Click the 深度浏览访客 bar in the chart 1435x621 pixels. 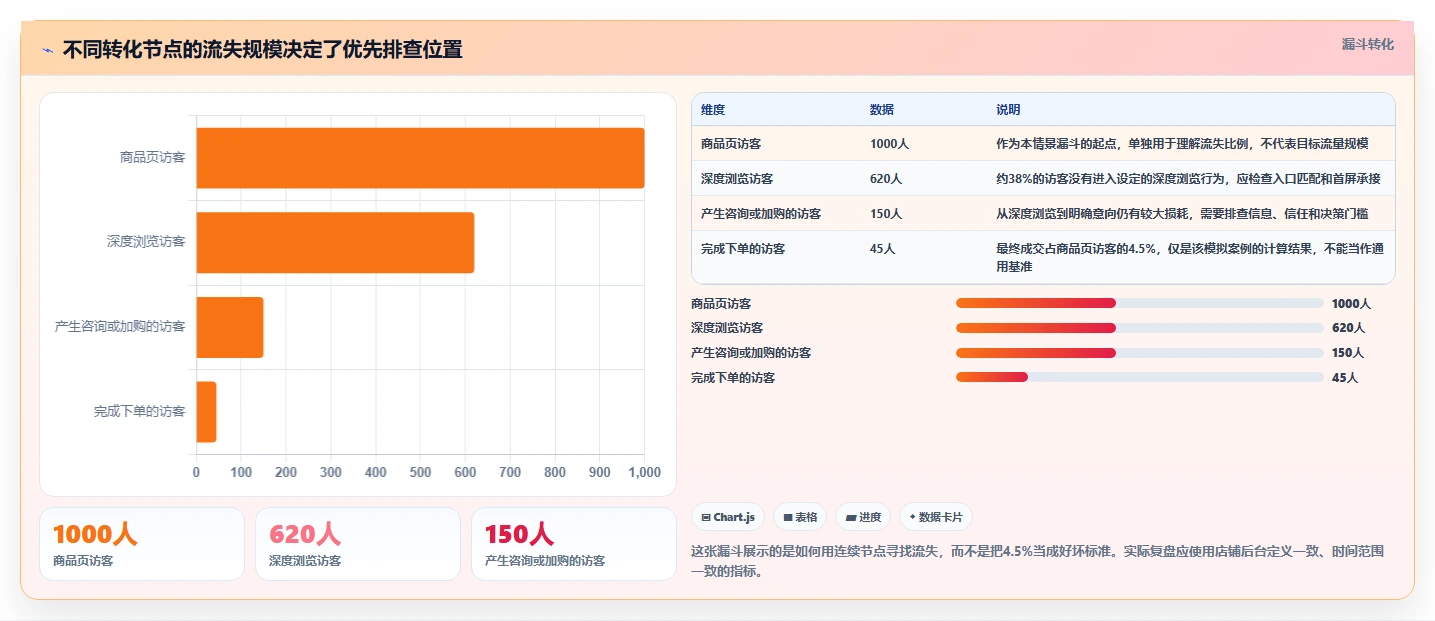pyautogui.click(x=335, y=242)
